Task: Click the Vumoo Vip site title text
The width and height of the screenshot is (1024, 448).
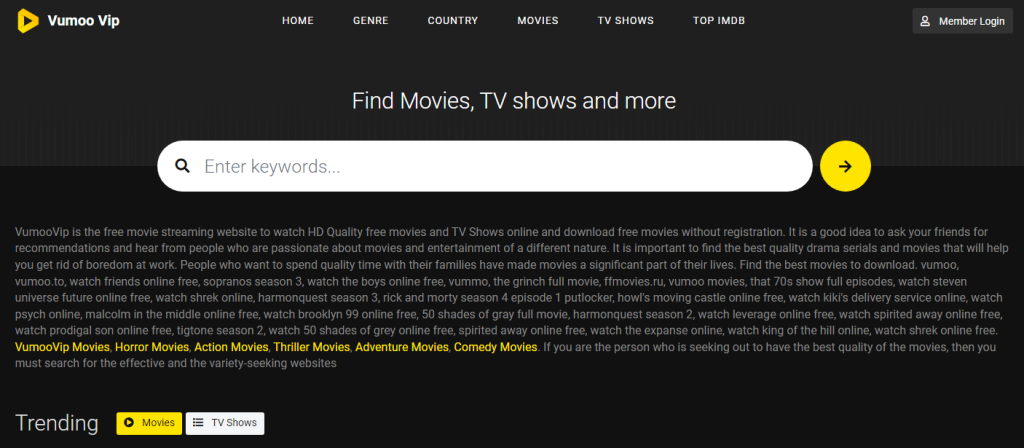Action: (84, 21)
